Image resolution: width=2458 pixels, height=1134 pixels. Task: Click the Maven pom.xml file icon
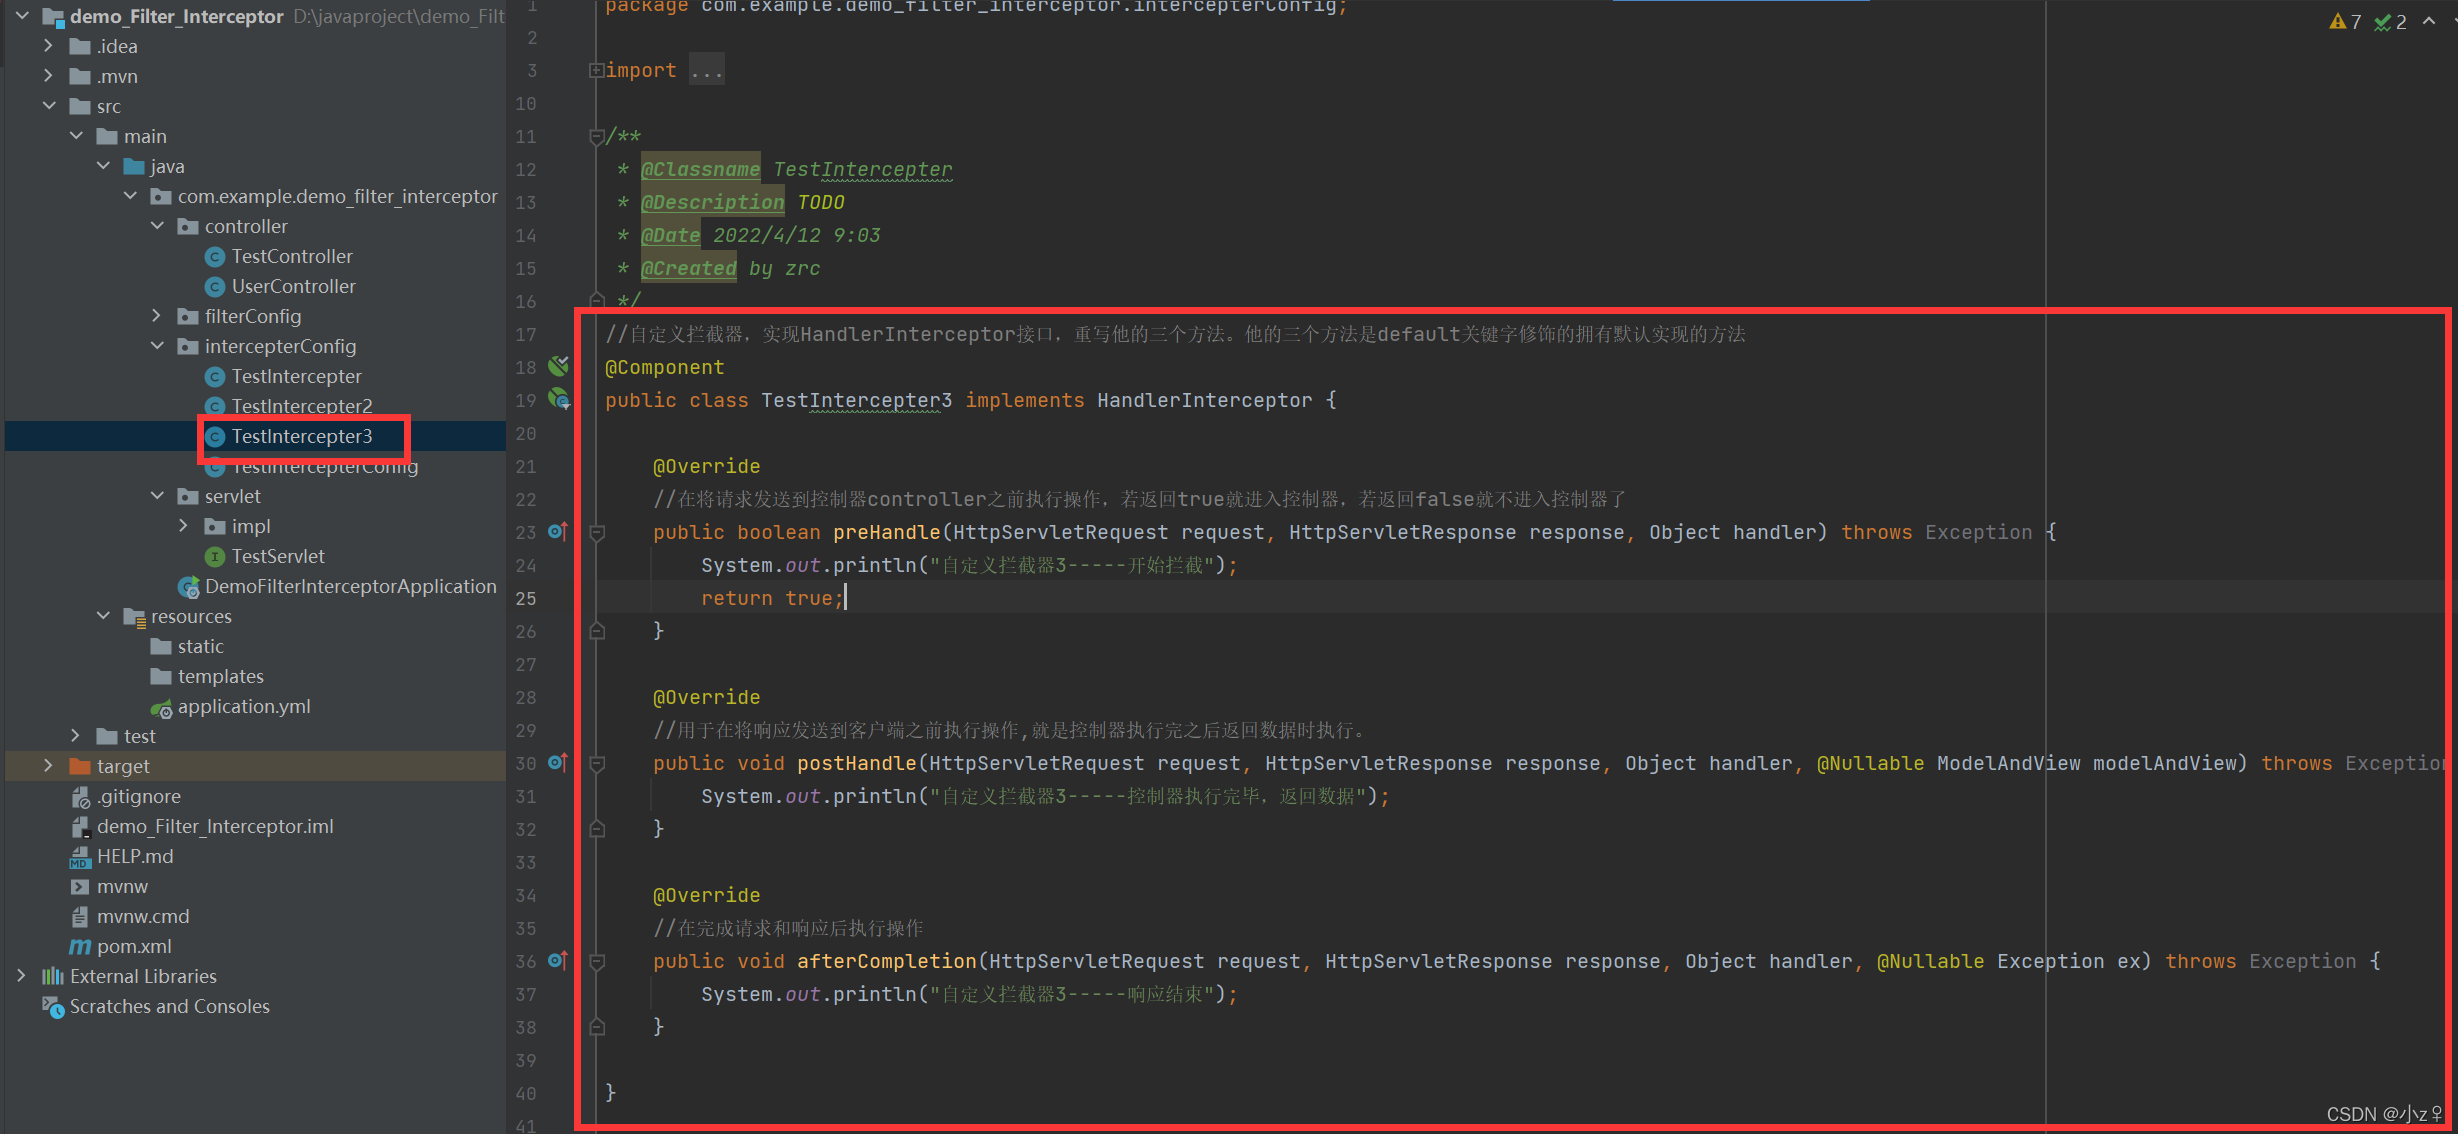[80, 946]
